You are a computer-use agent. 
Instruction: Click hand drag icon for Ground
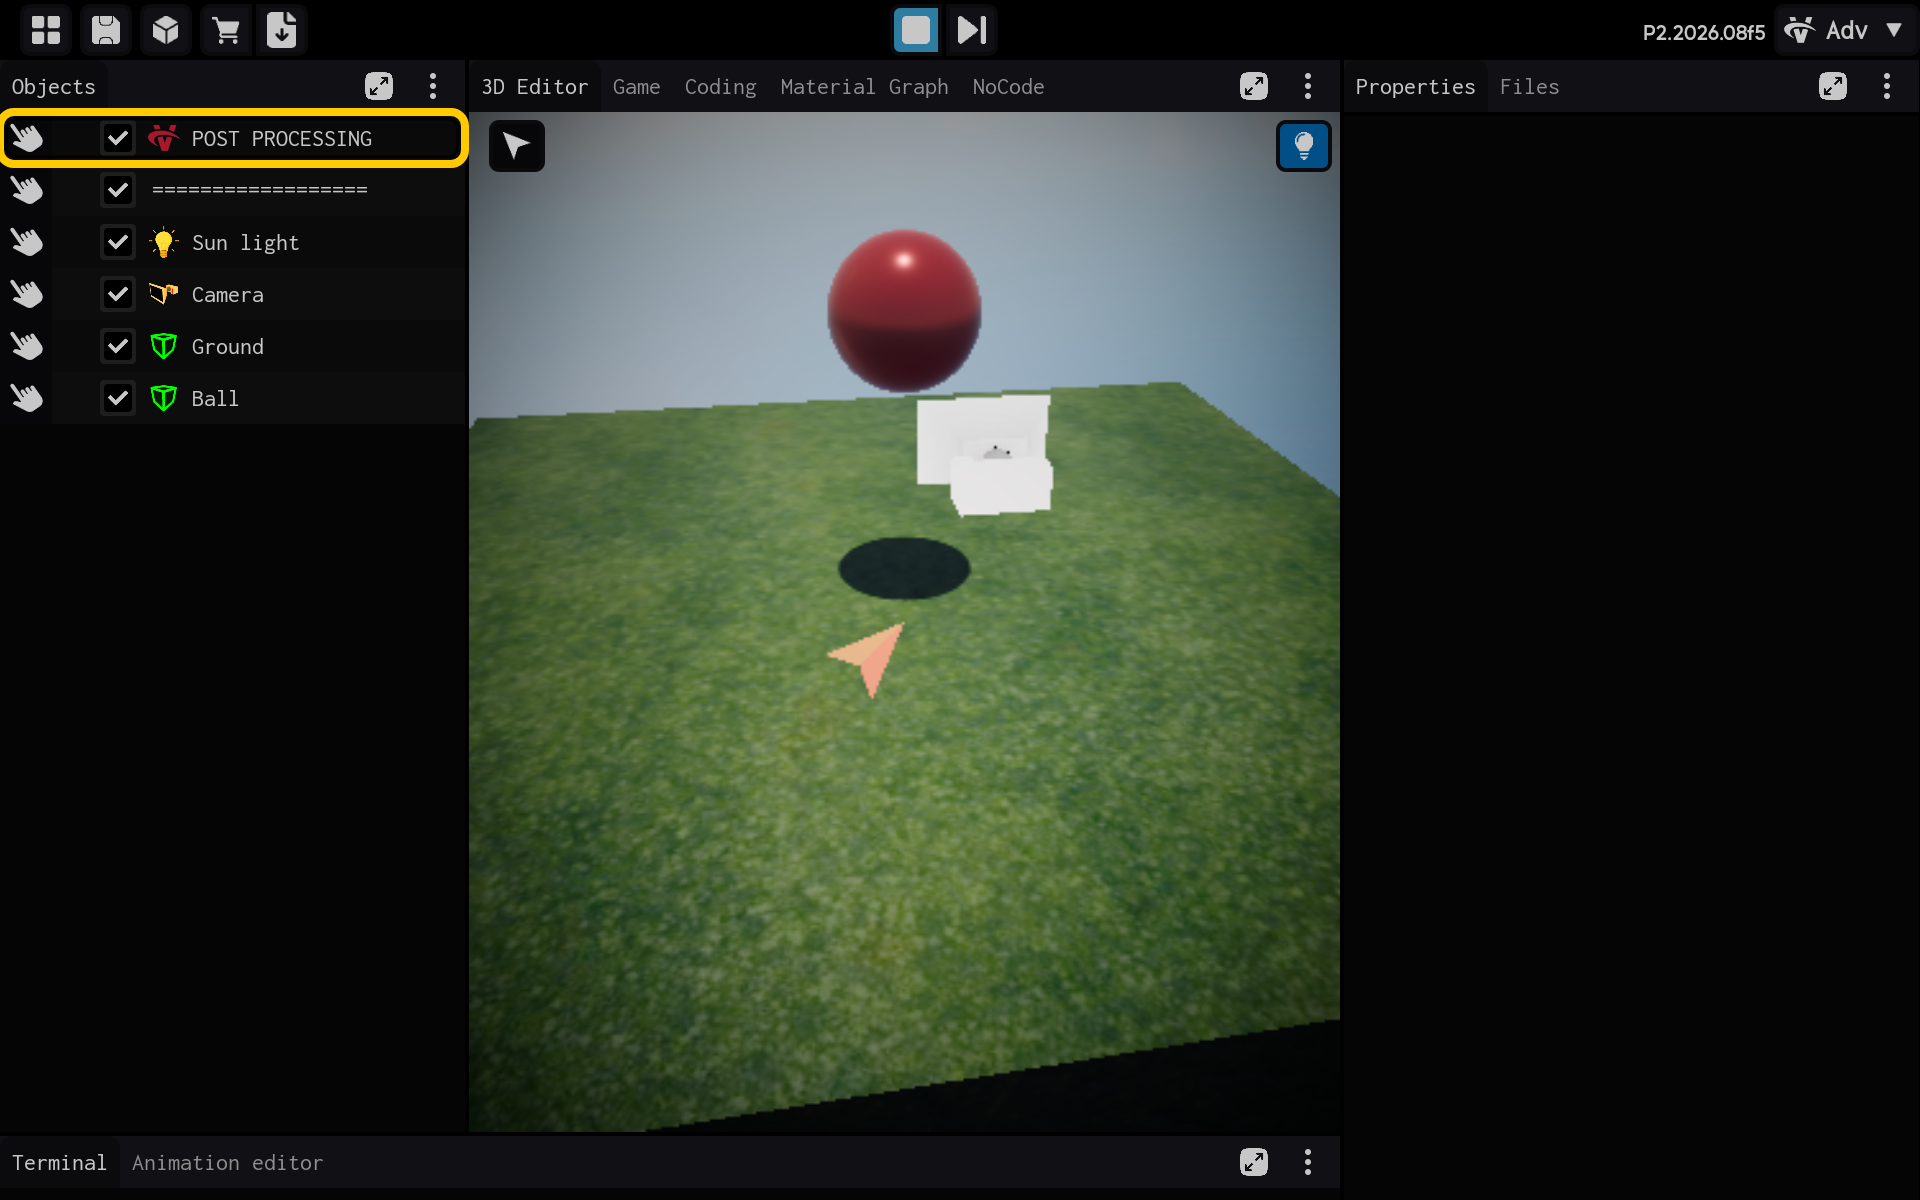click(x=27, y=346)
